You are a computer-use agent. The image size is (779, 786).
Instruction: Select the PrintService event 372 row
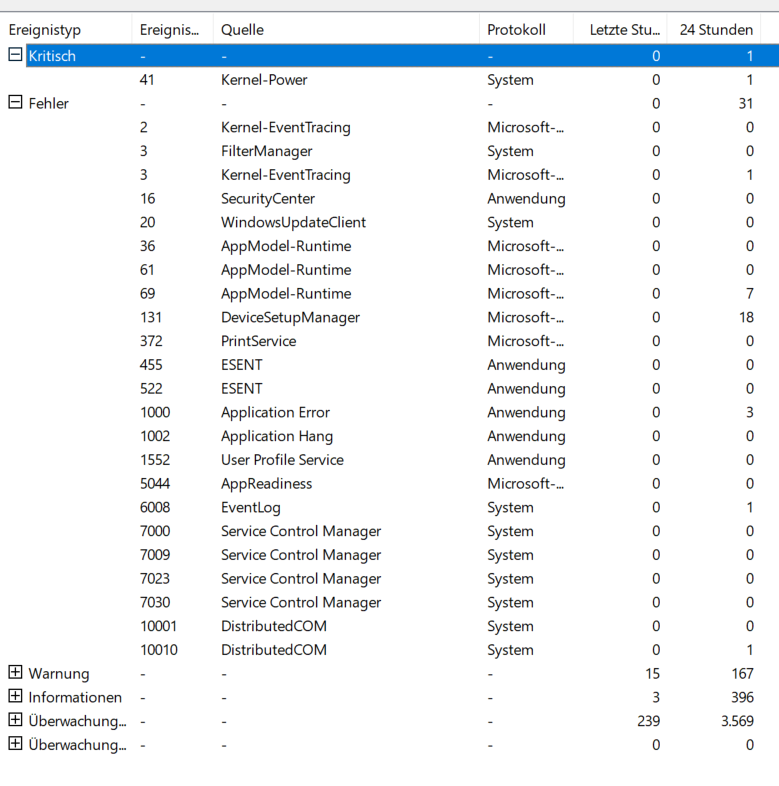pyautogui.click(x=390, y=341)
